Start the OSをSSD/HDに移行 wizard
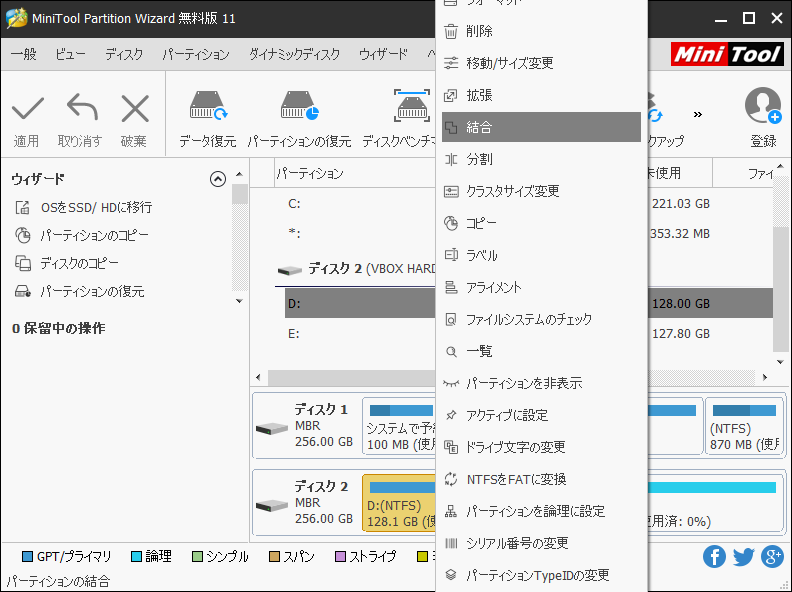Viewport: 792px width, 592px height. 84,207
